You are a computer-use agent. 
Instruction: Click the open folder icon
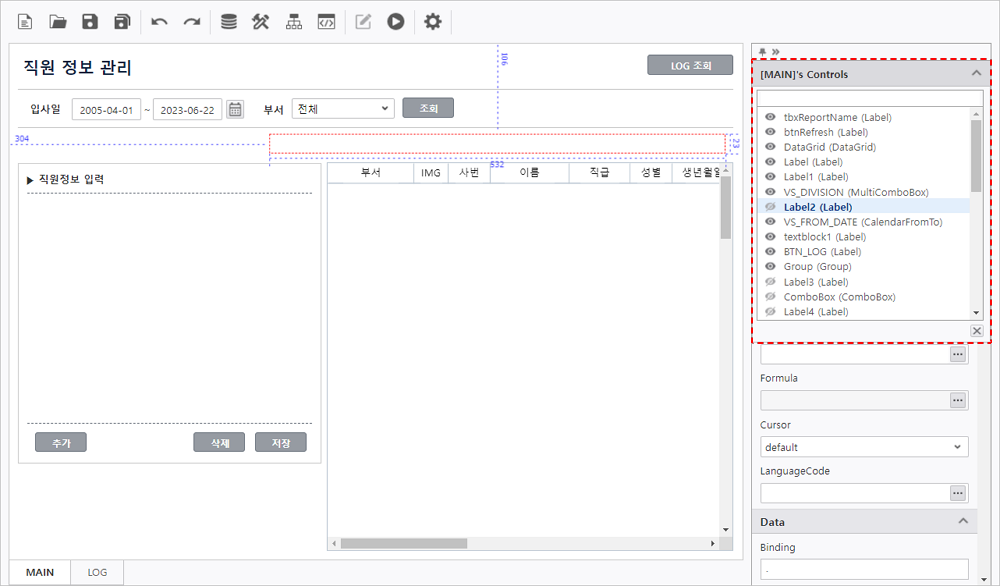click(x=58, y=21)
